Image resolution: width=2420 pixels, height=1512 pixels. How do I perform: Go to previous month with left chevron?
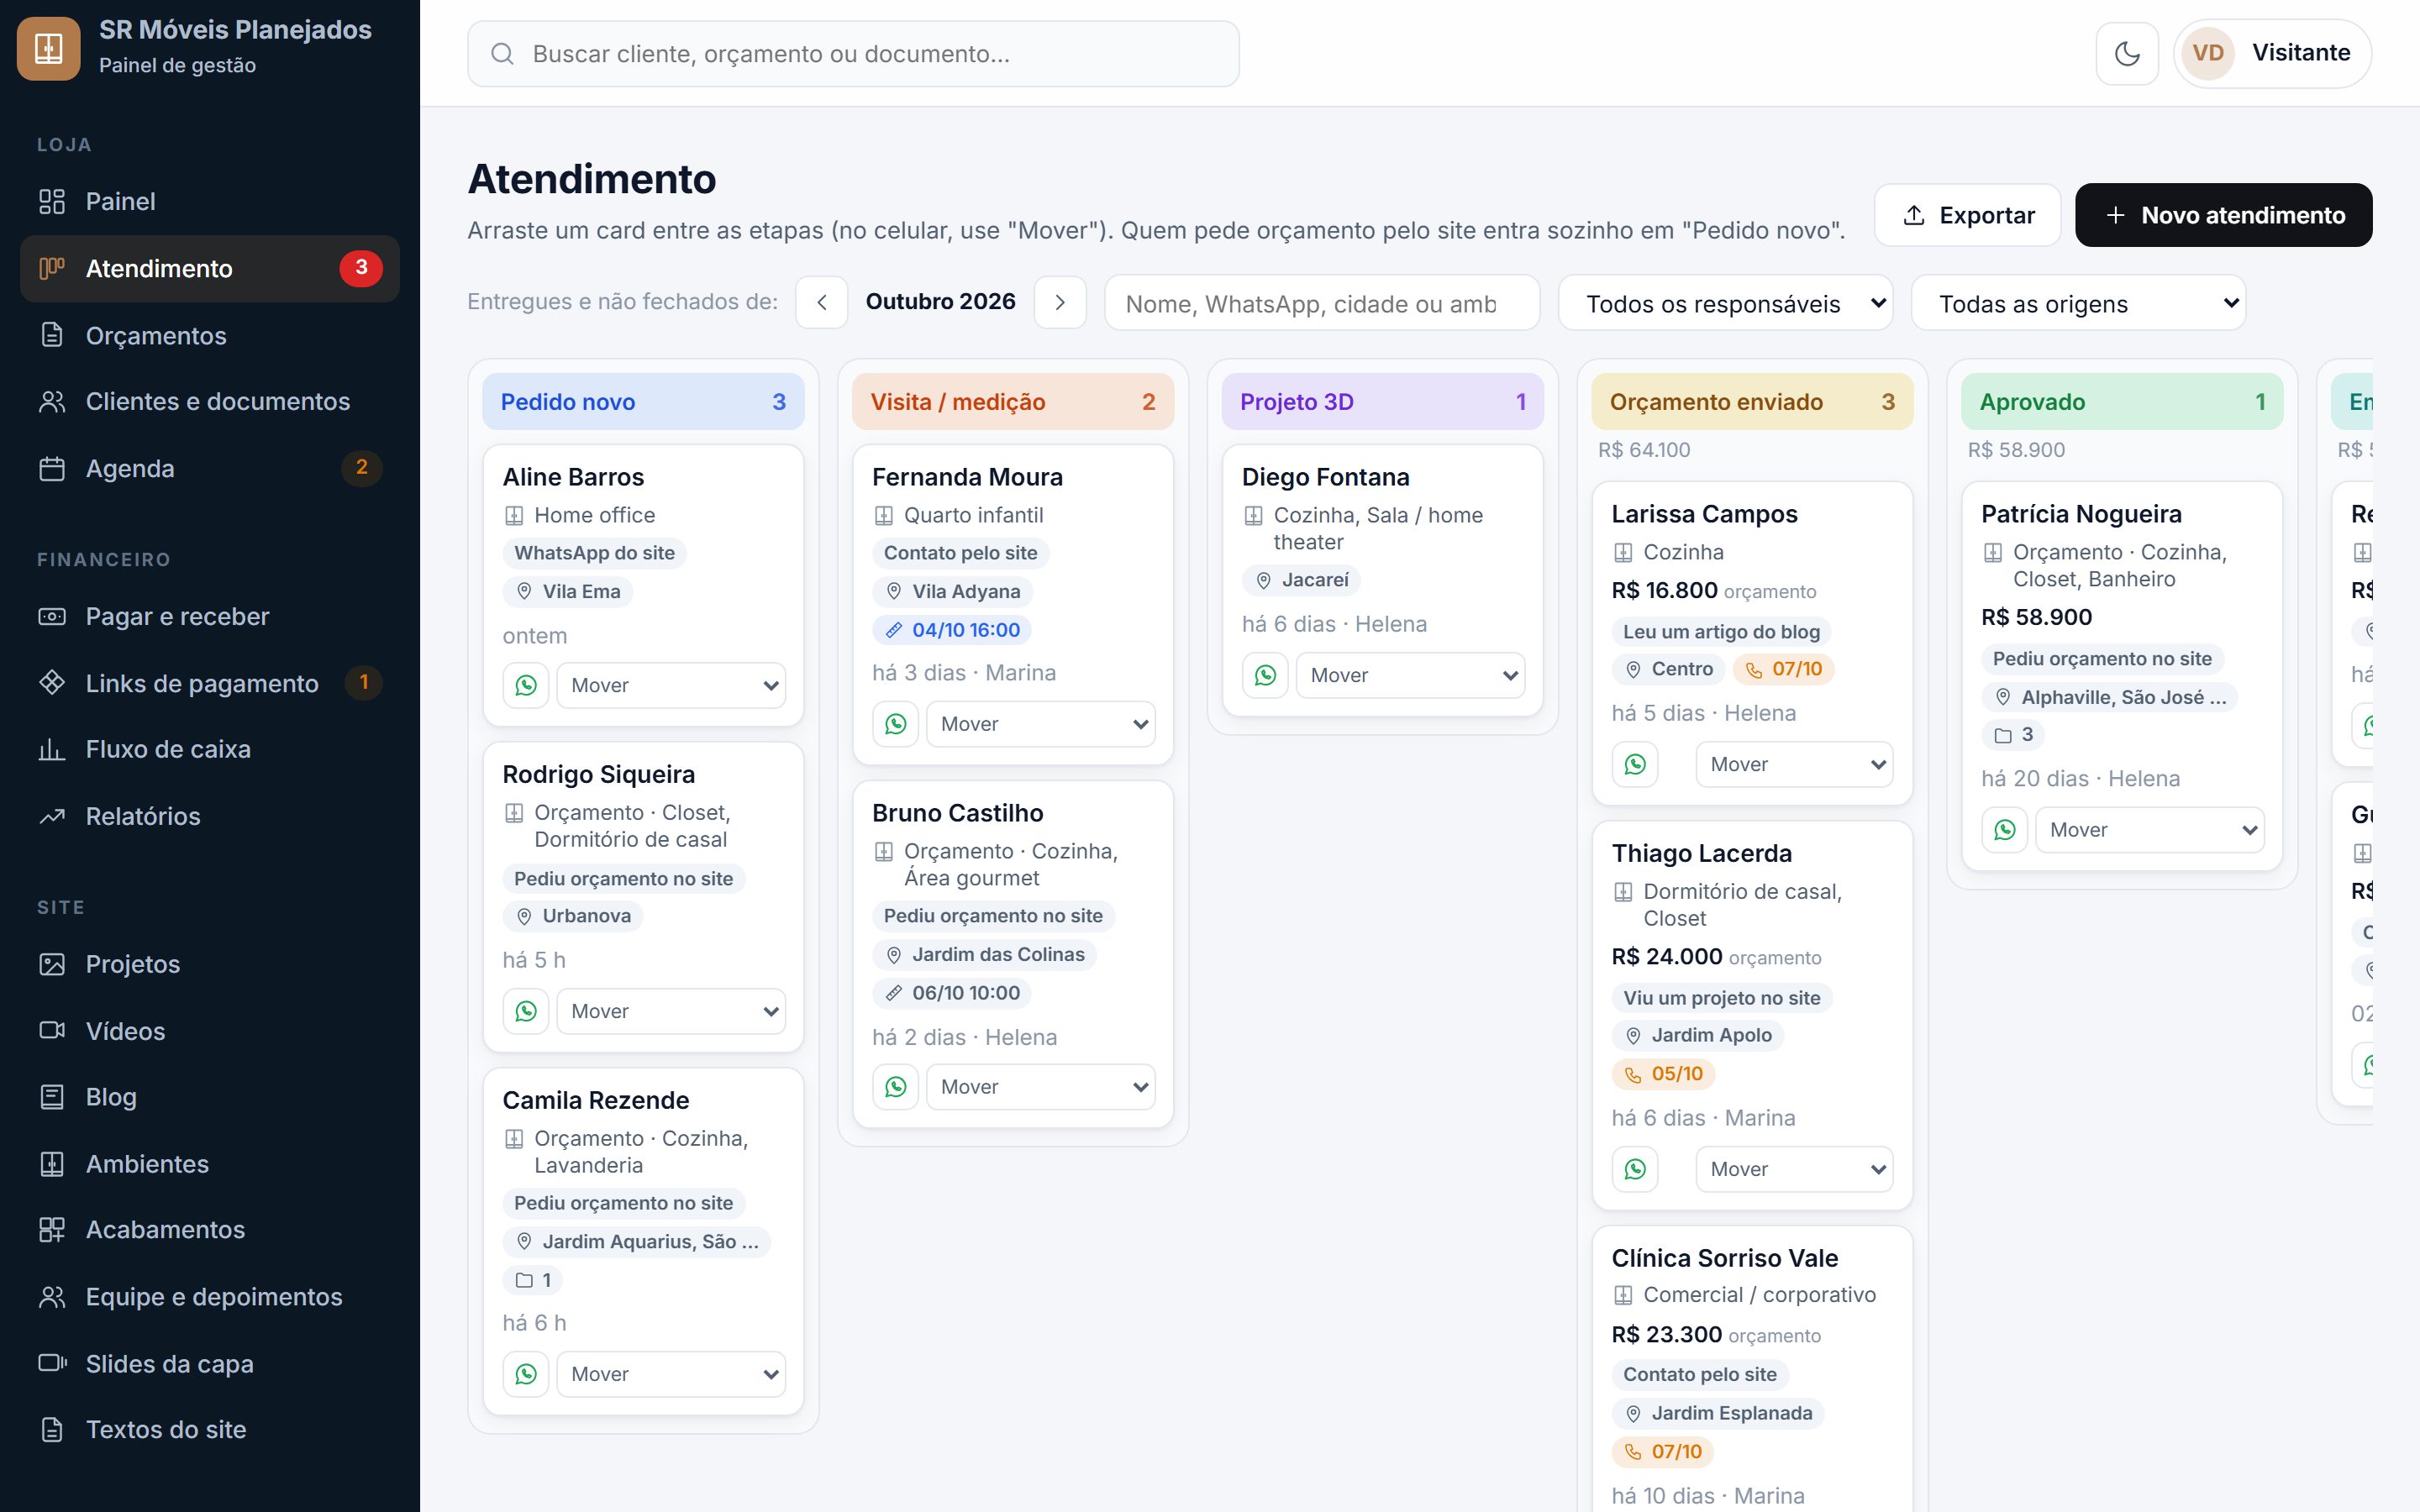click(822, 302)
